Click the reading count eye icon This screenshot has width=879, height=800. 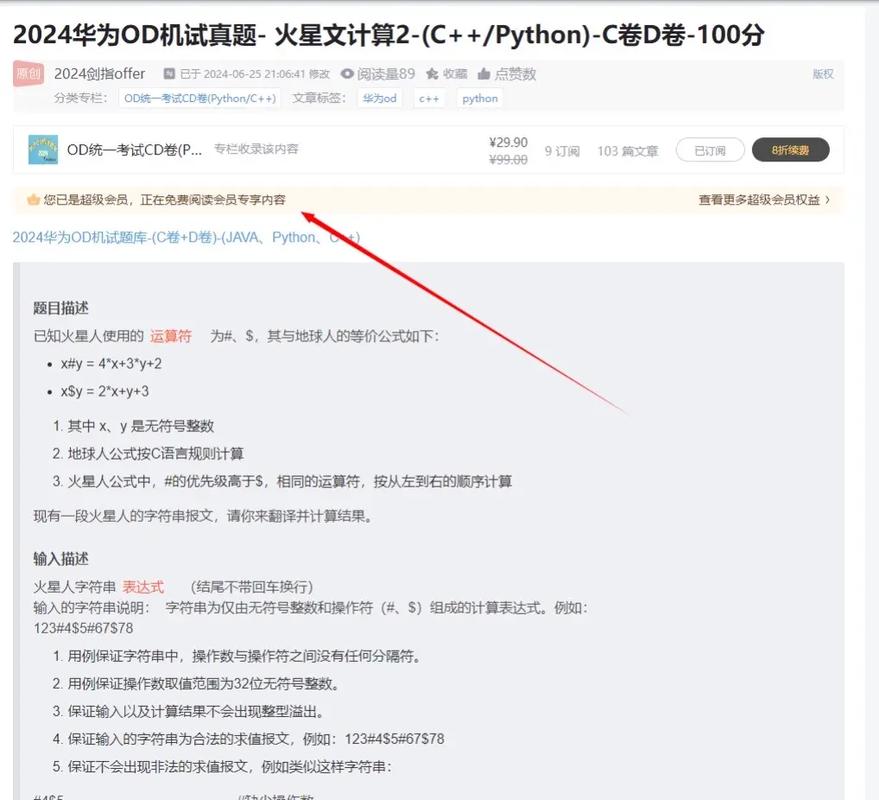[347, 73]
